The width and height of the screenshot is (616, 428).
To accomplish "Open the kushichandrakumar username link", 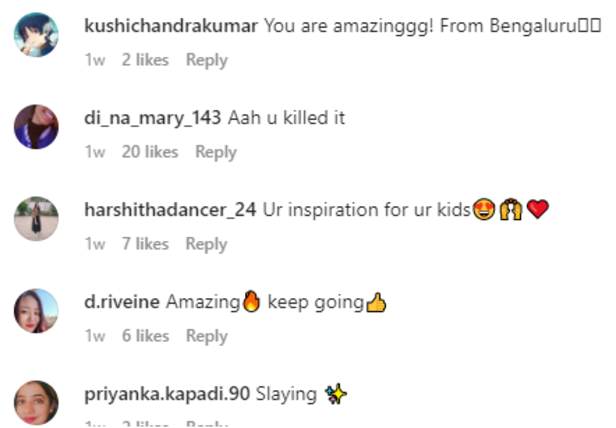I will [x=172, y=25].
